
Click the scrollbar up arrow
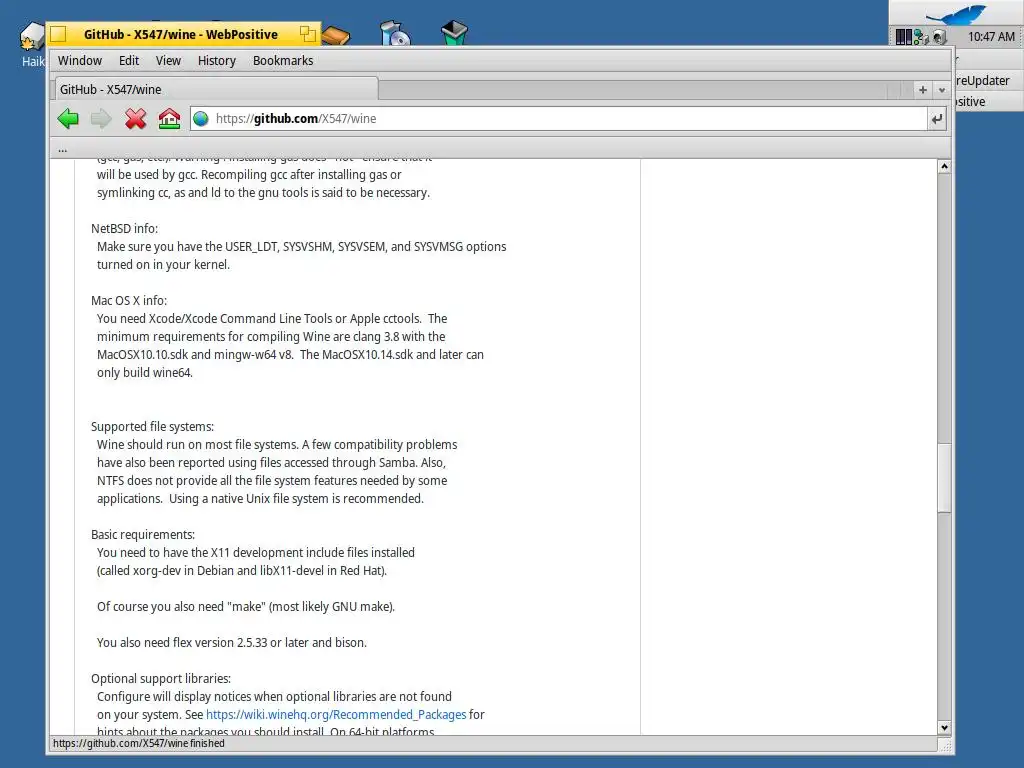[944, 167]
